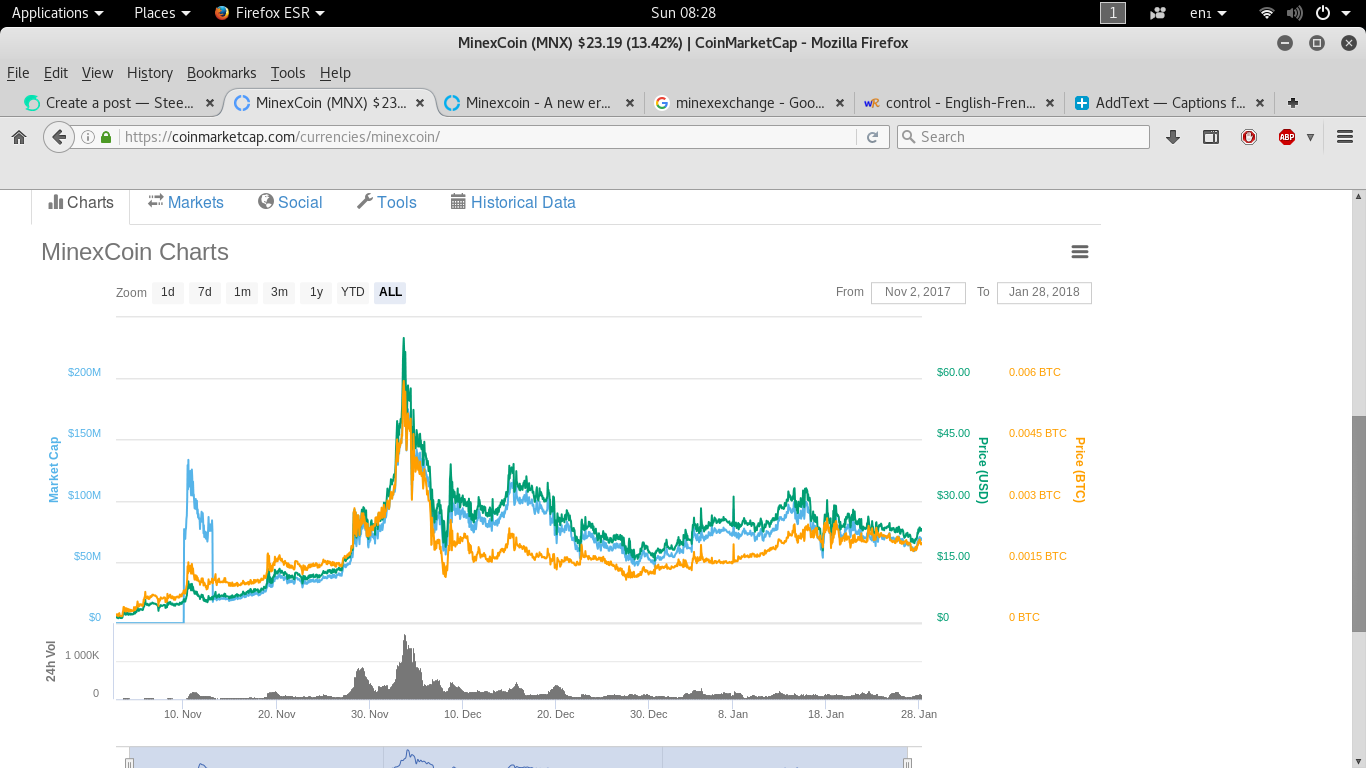Open the Historical Data tab

(513, 202)
